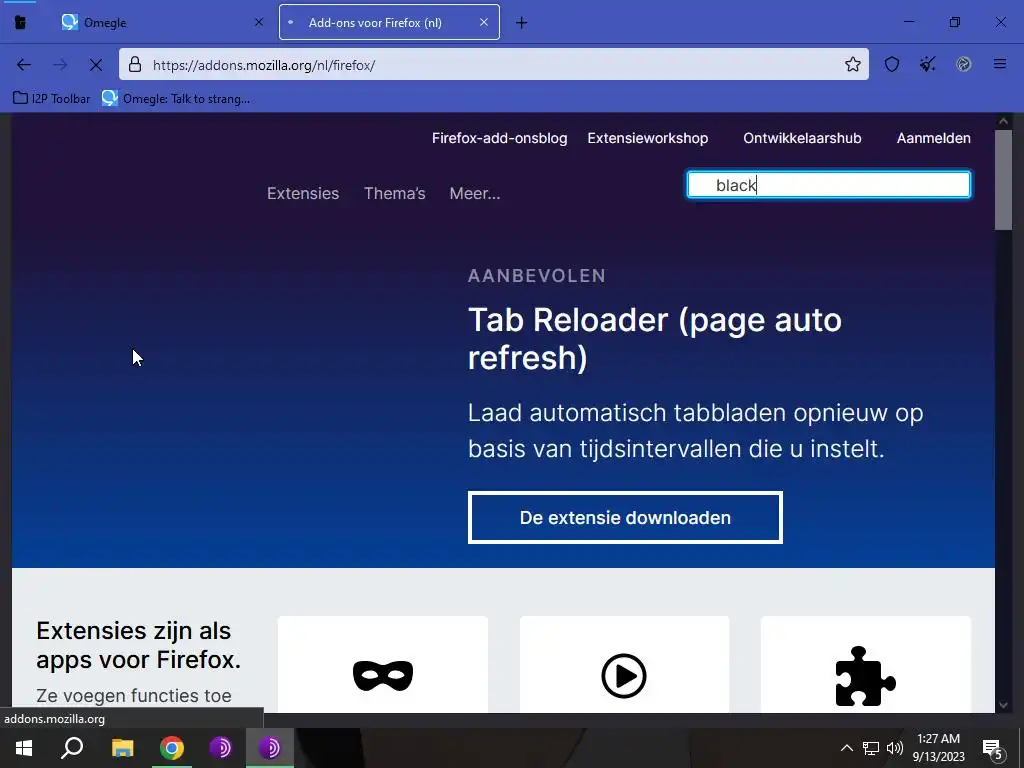The image size is (1024, 768).
Task: Select the active purple browser taskbar icon
Action: click(270, 748)
